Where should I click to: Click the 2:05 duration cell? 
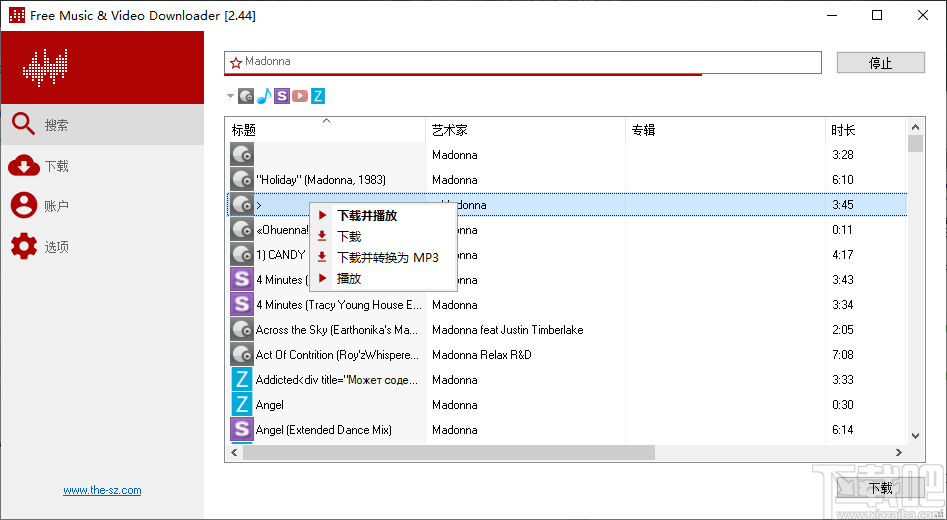[x=843, y=330]
